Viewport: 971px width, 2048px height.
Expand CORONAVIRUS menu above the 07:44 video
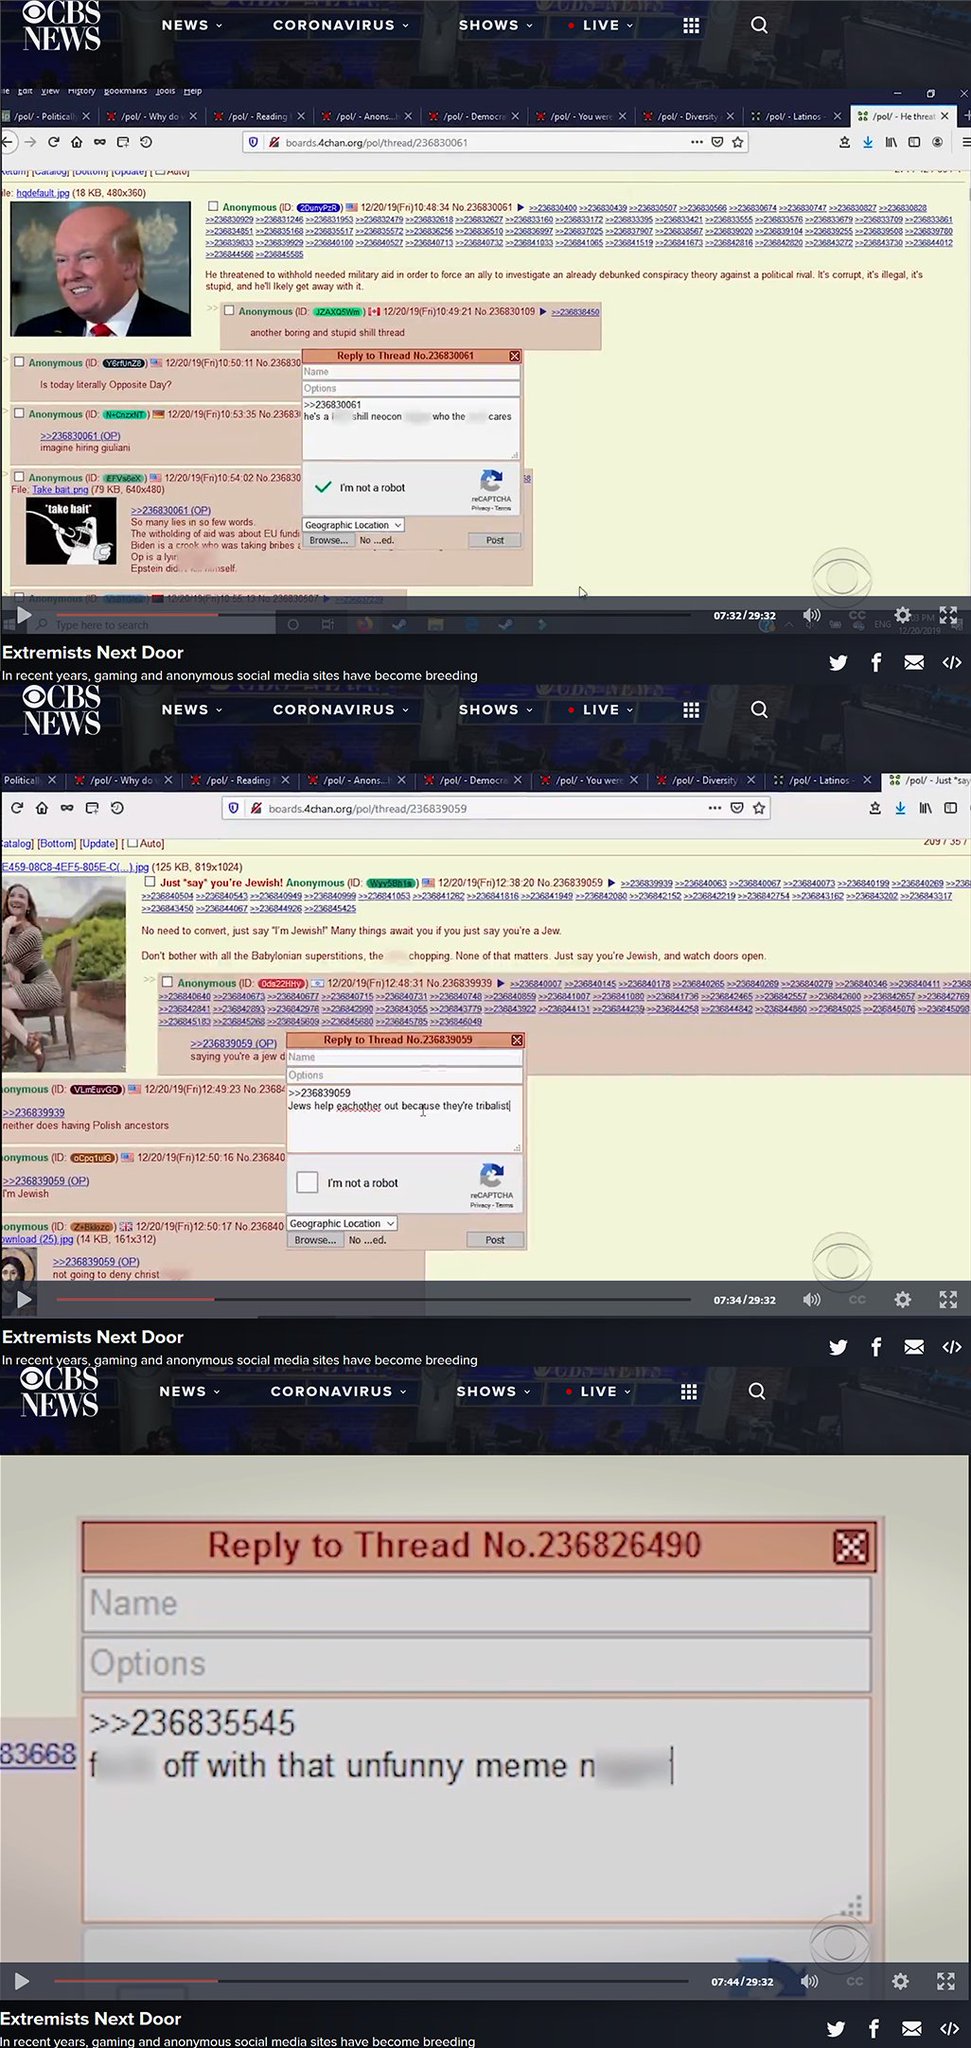pos(339,1391)
